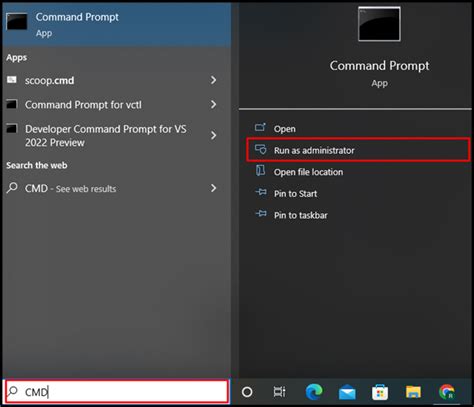The image size is (474, 407).
Task: Click the Command Prompt icon in best match
Action: point(17,21)
